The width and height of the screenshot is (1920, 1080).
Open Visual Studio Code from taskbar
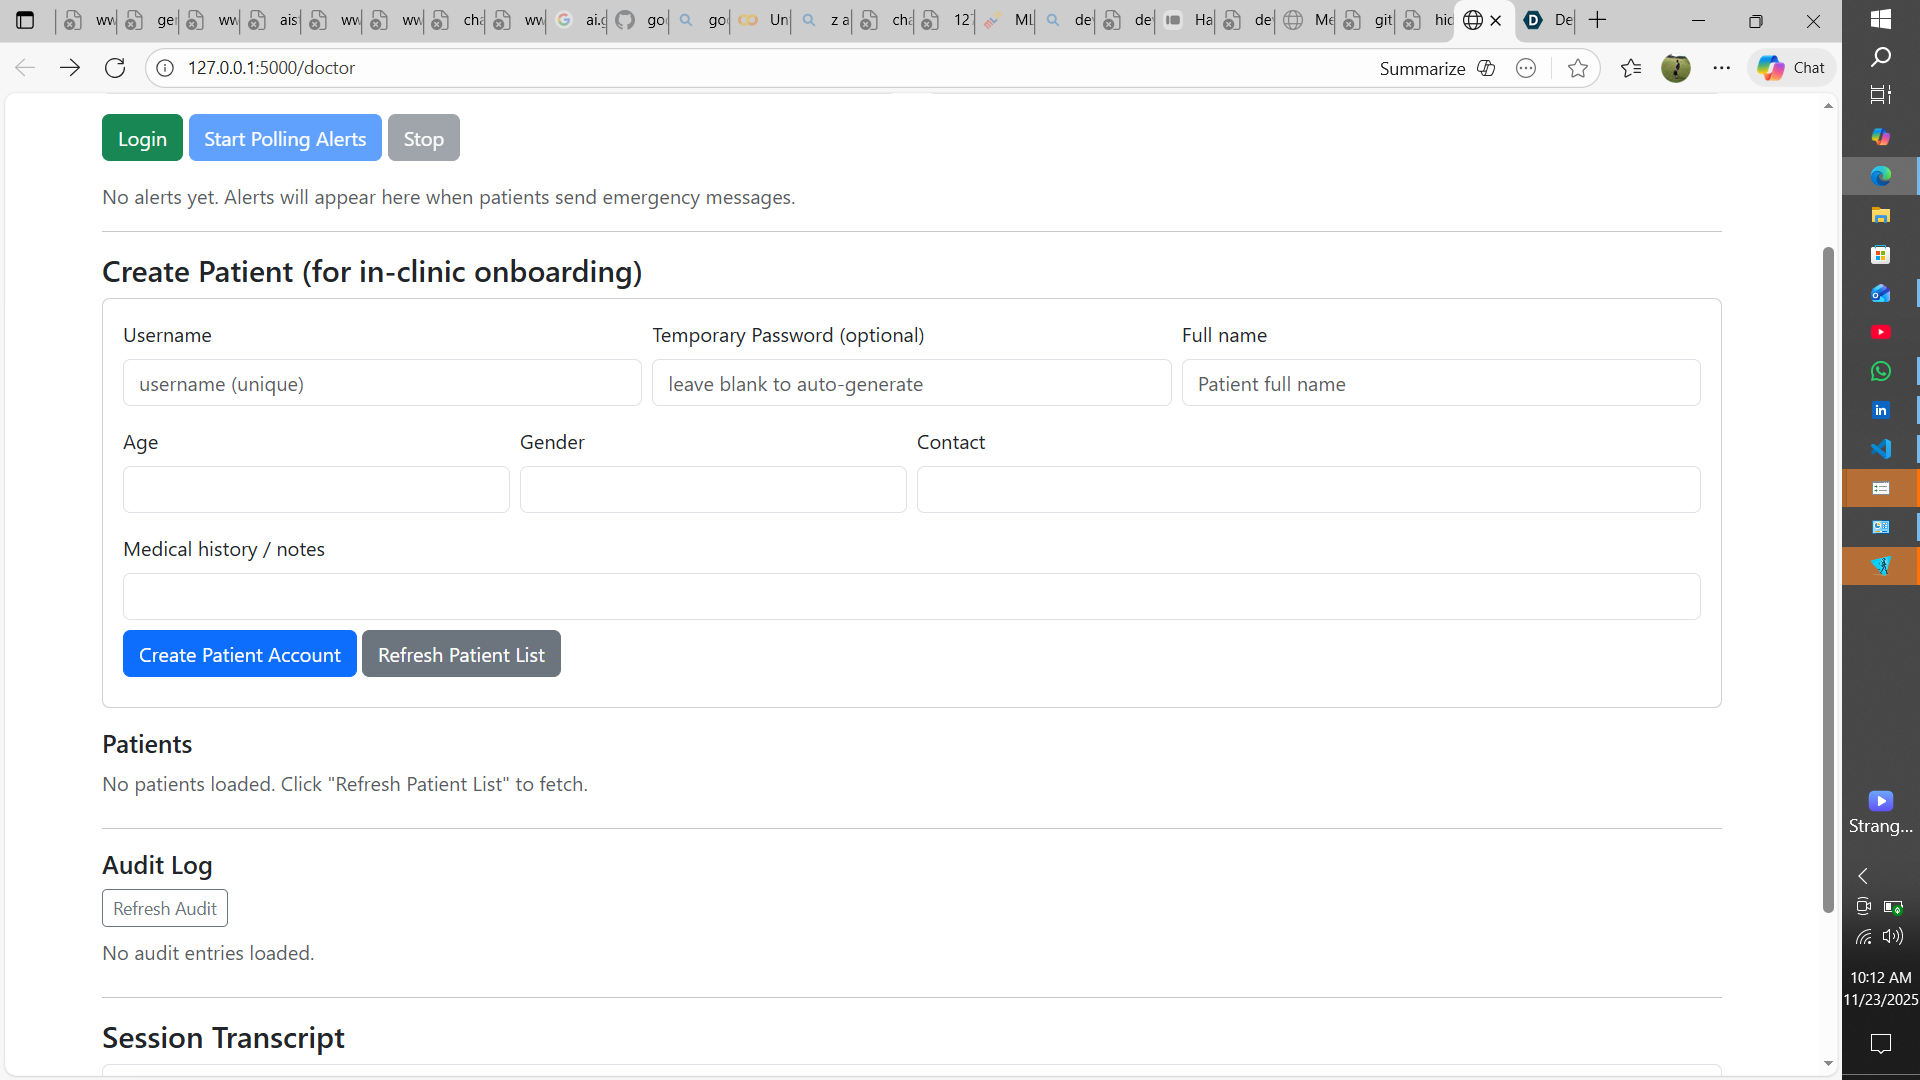[x=1880, y=449]
